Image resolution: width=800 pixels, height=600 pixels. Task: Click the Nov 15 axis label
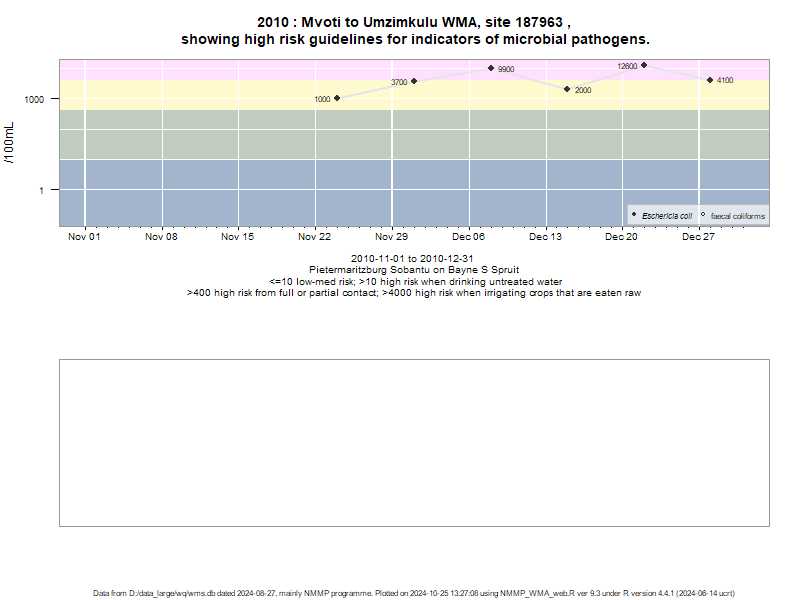[237, 237]
